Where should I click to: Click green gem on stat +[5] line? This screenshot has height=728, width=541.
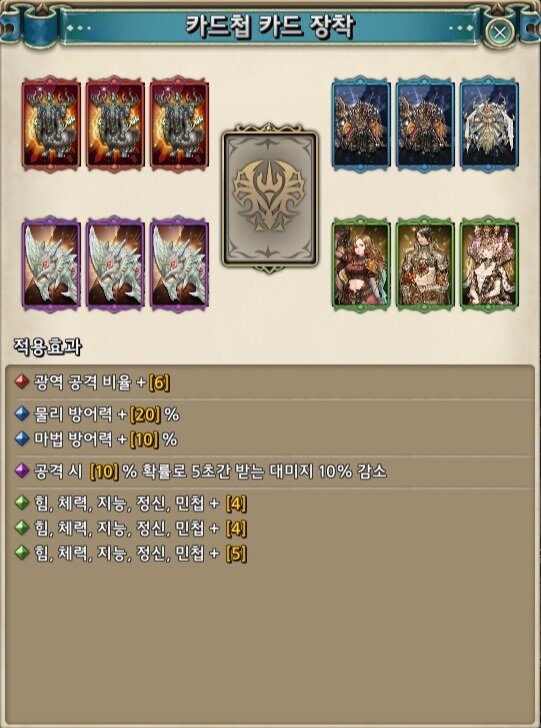21,554
